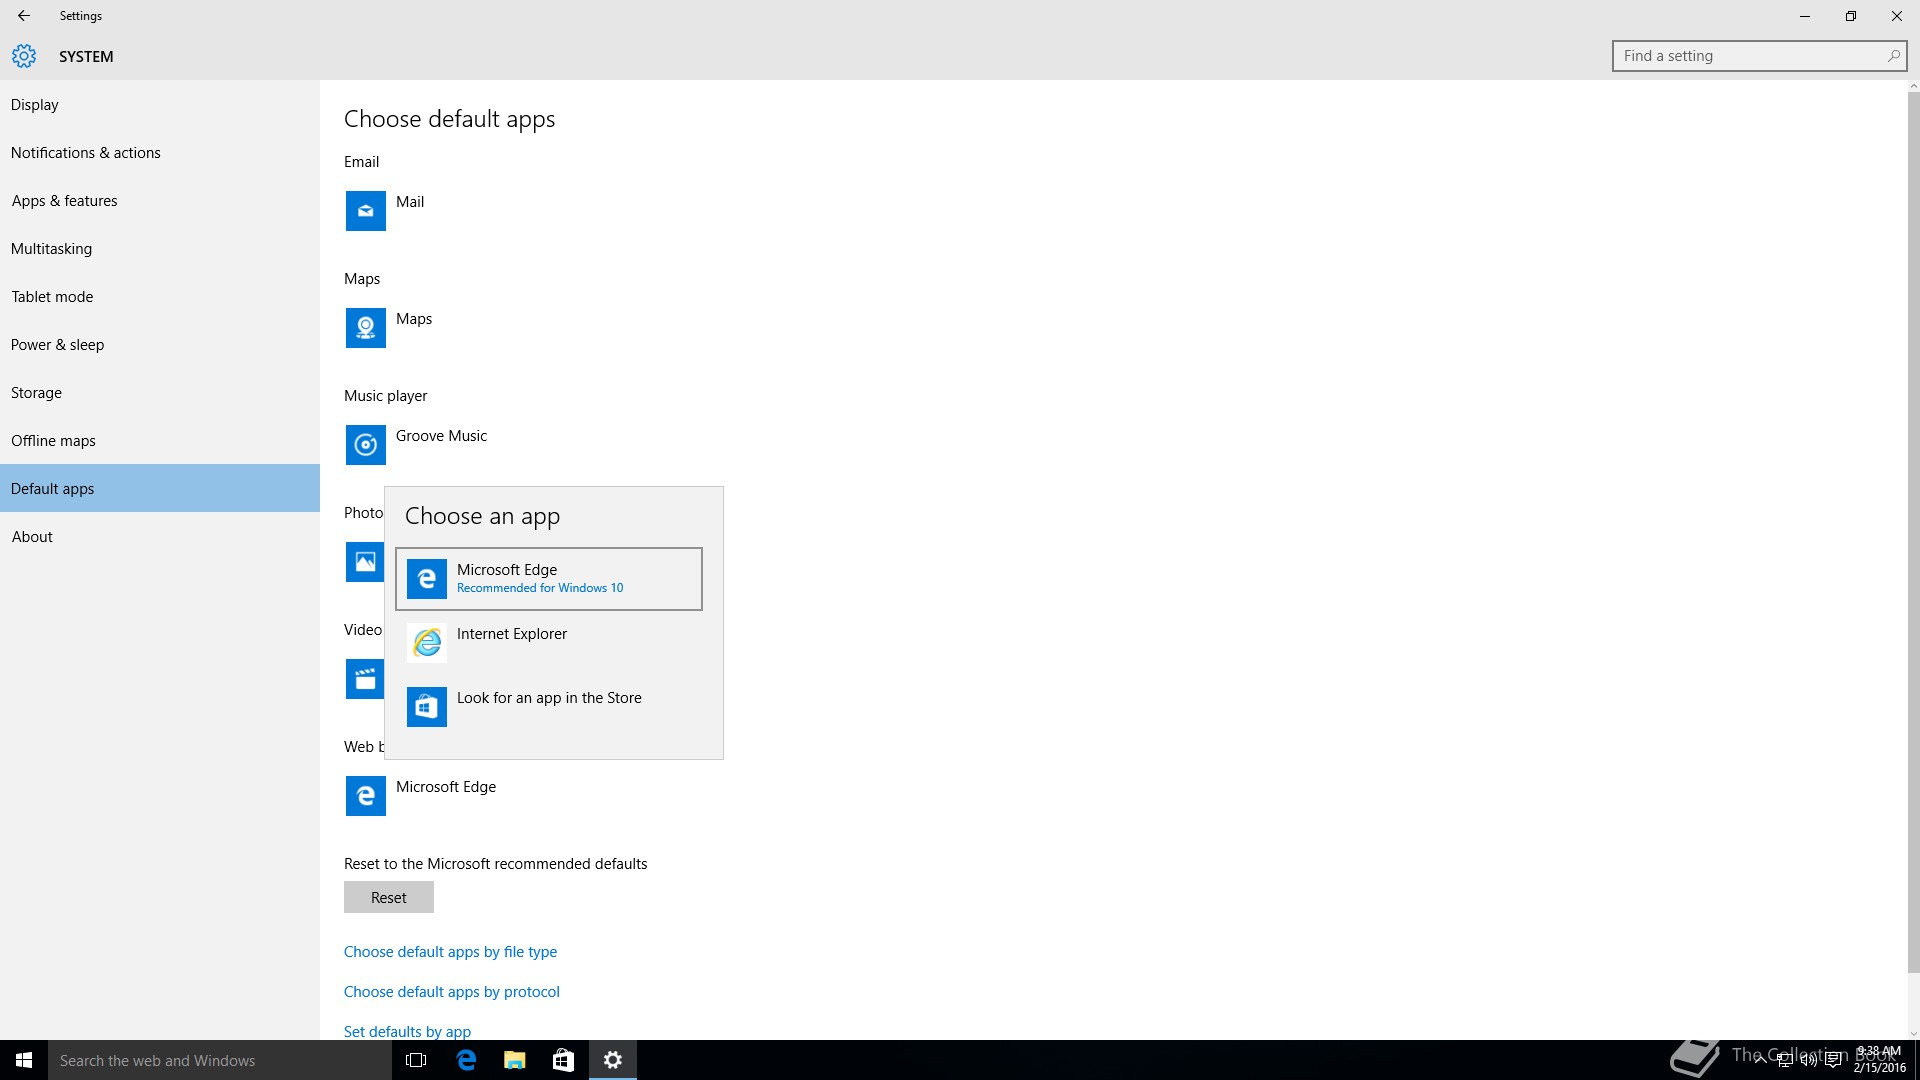Open Tablet mode settings

(x=160, y=297)
